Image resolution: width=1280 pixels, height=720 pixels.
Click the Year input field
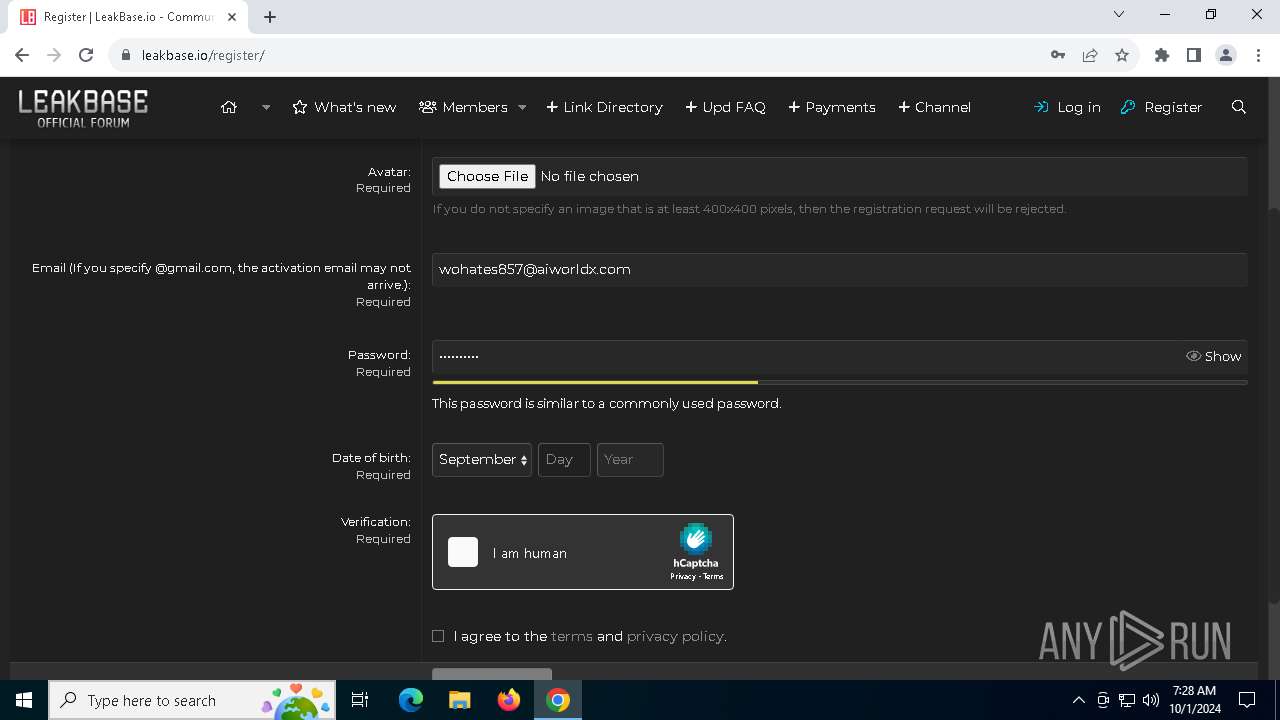[x=630, y=460]
